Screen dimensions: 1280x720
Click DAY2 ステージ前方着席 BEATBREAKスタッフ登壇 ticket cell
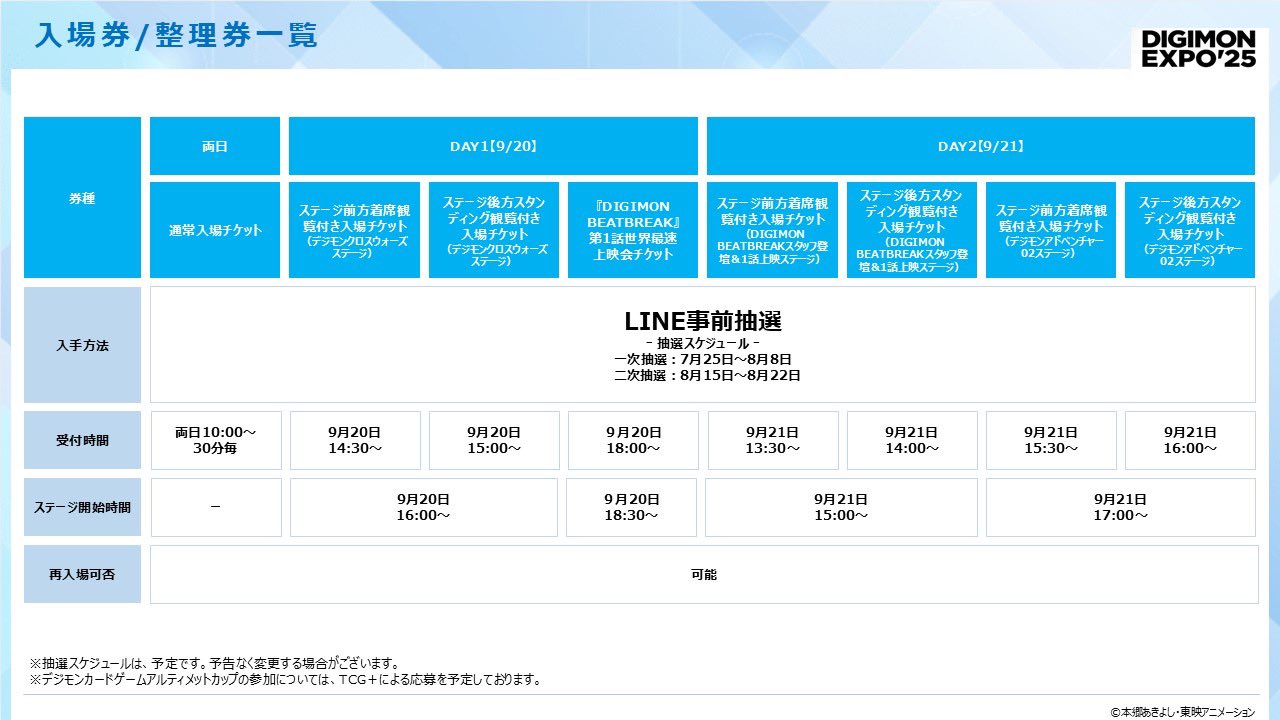pyautogui.click(x=772, y=230)
